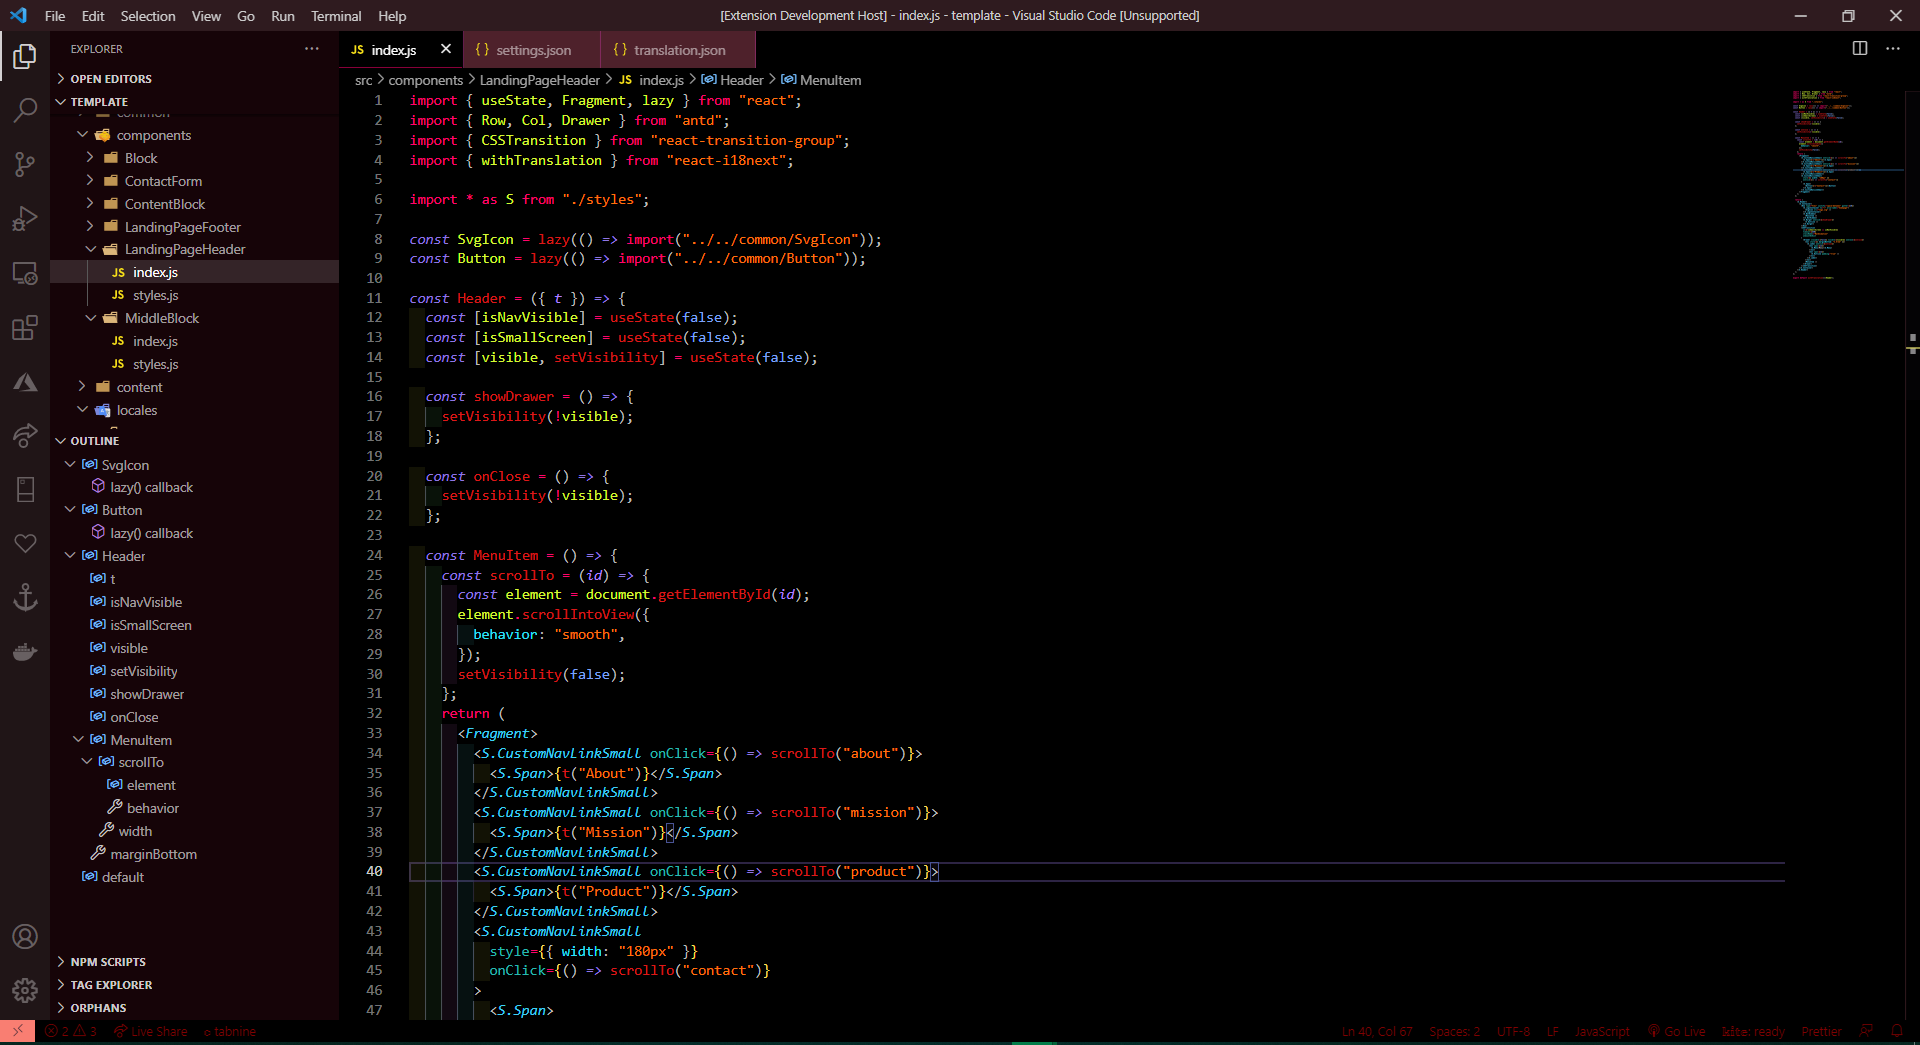
Task: Select Prettier in the status bar
Action: point(1821,1031)
